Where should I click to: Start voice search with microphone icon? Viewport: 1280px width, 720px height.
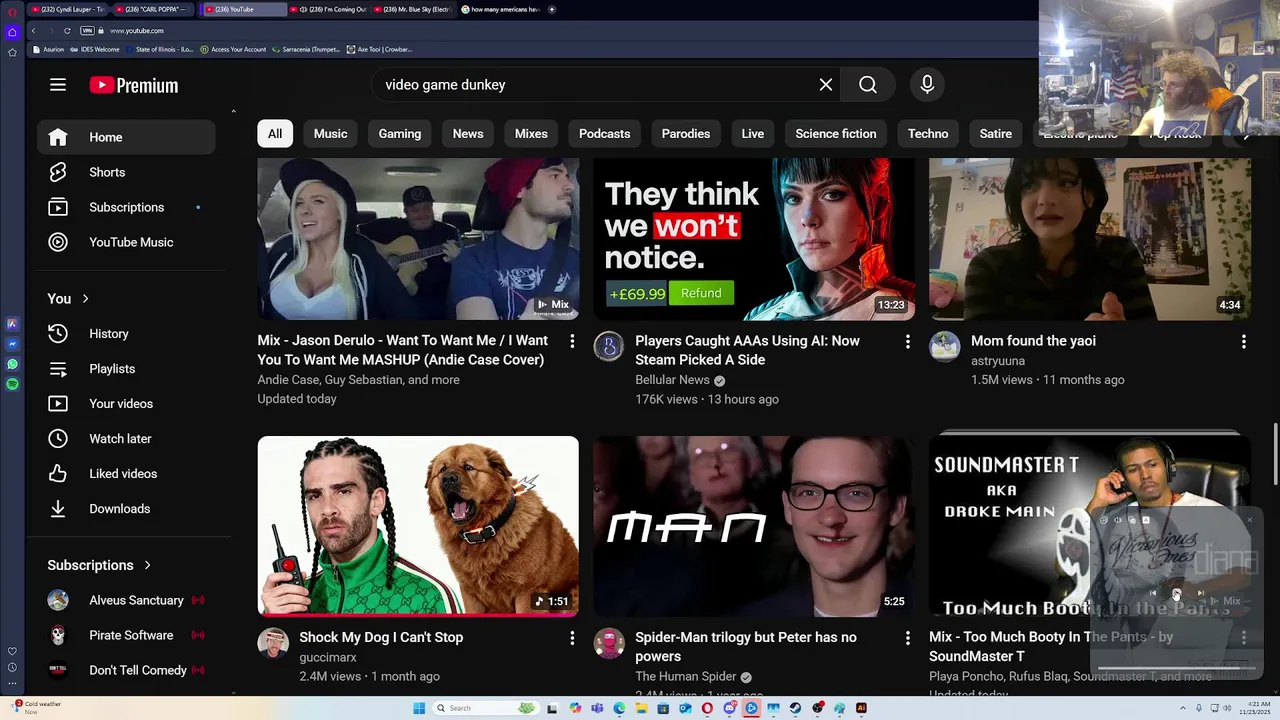point(927,85)
